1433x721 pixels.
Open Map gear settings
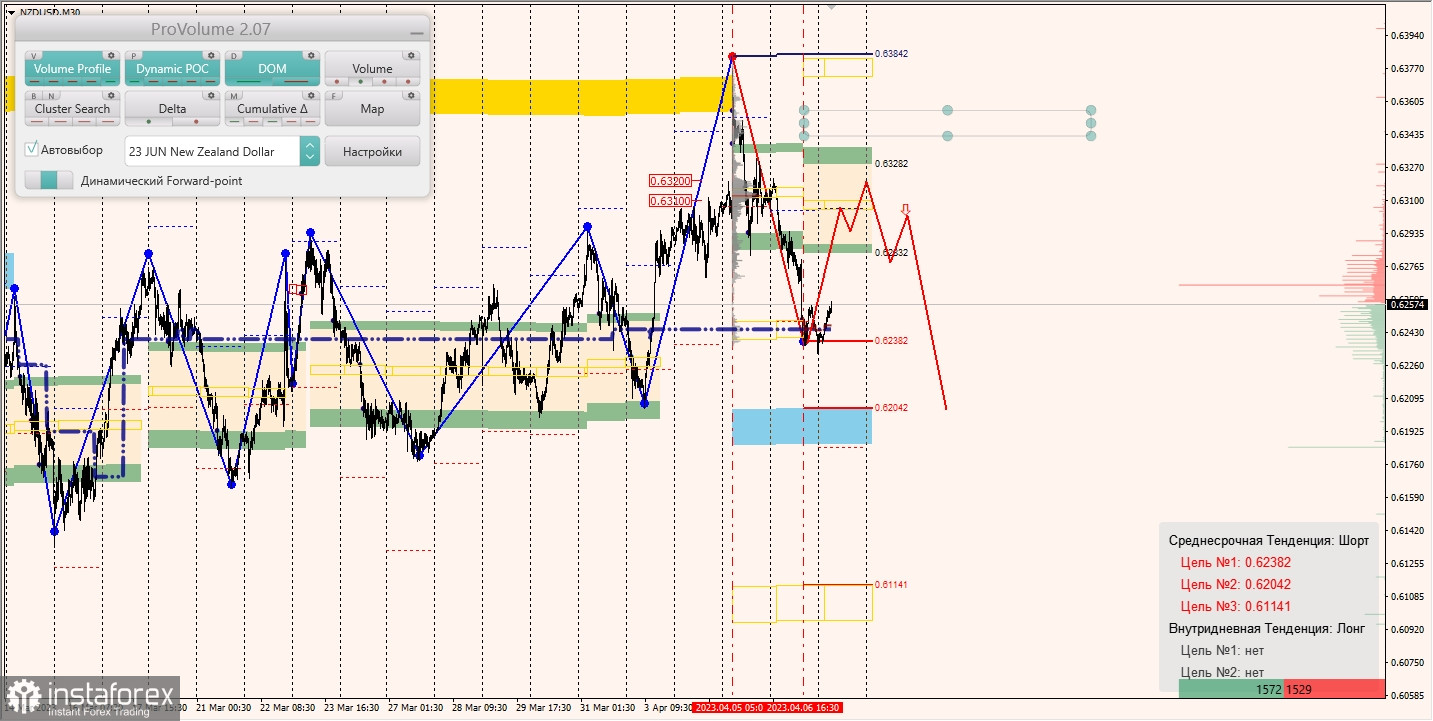[x=410, y=96]
